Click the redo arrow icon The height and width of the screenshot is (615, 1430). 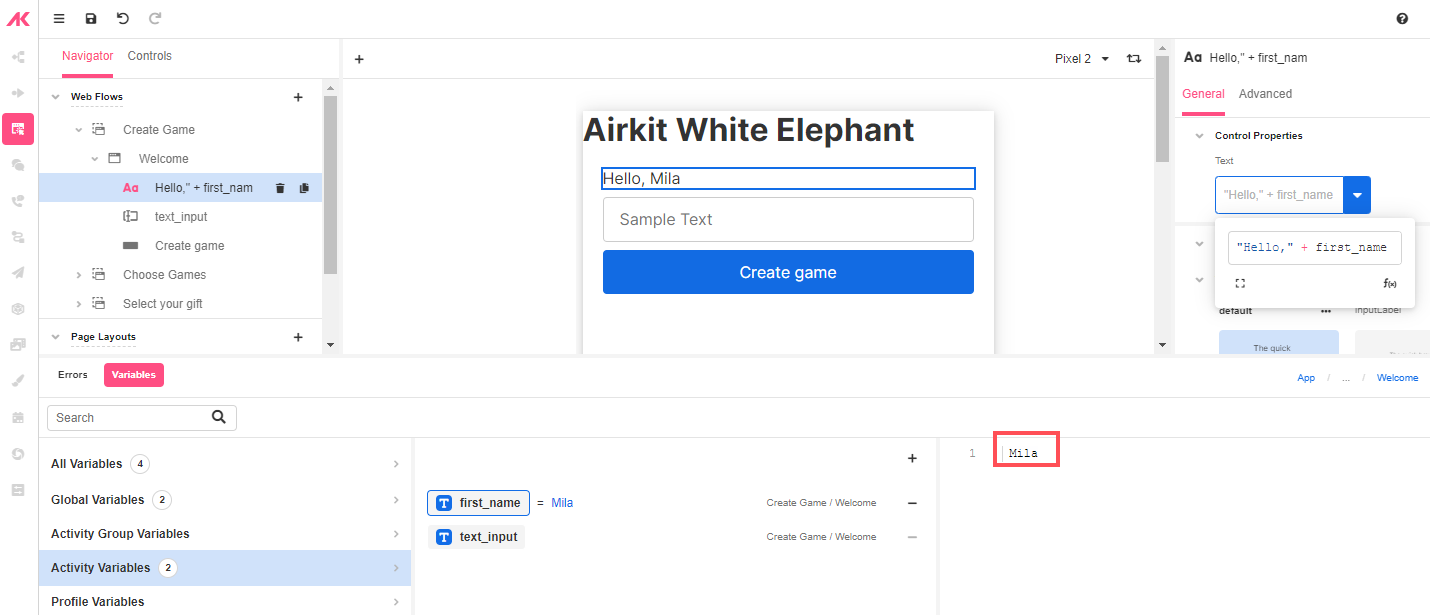point(155,19)
